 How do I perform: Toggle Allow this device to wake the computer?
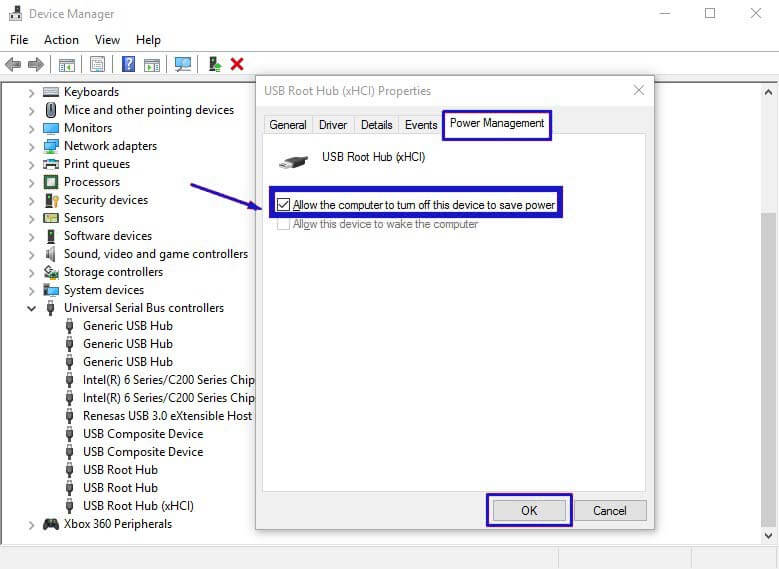[283, 224]
